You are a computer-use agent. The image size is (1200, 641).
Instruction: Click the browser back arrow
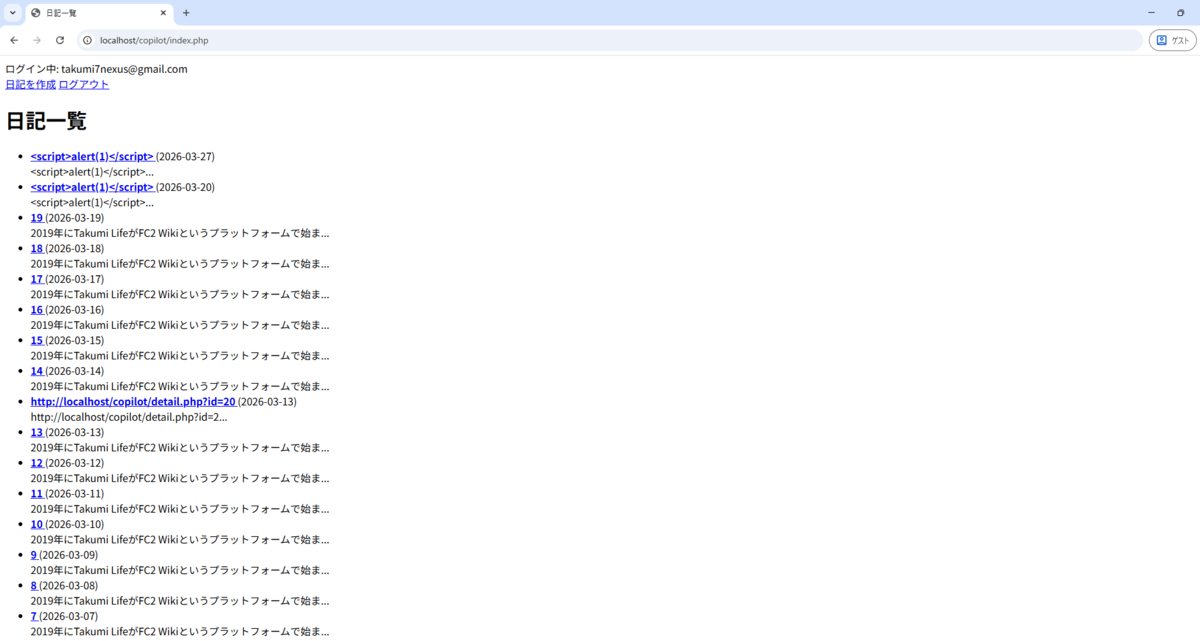click(x=14, y=40)
